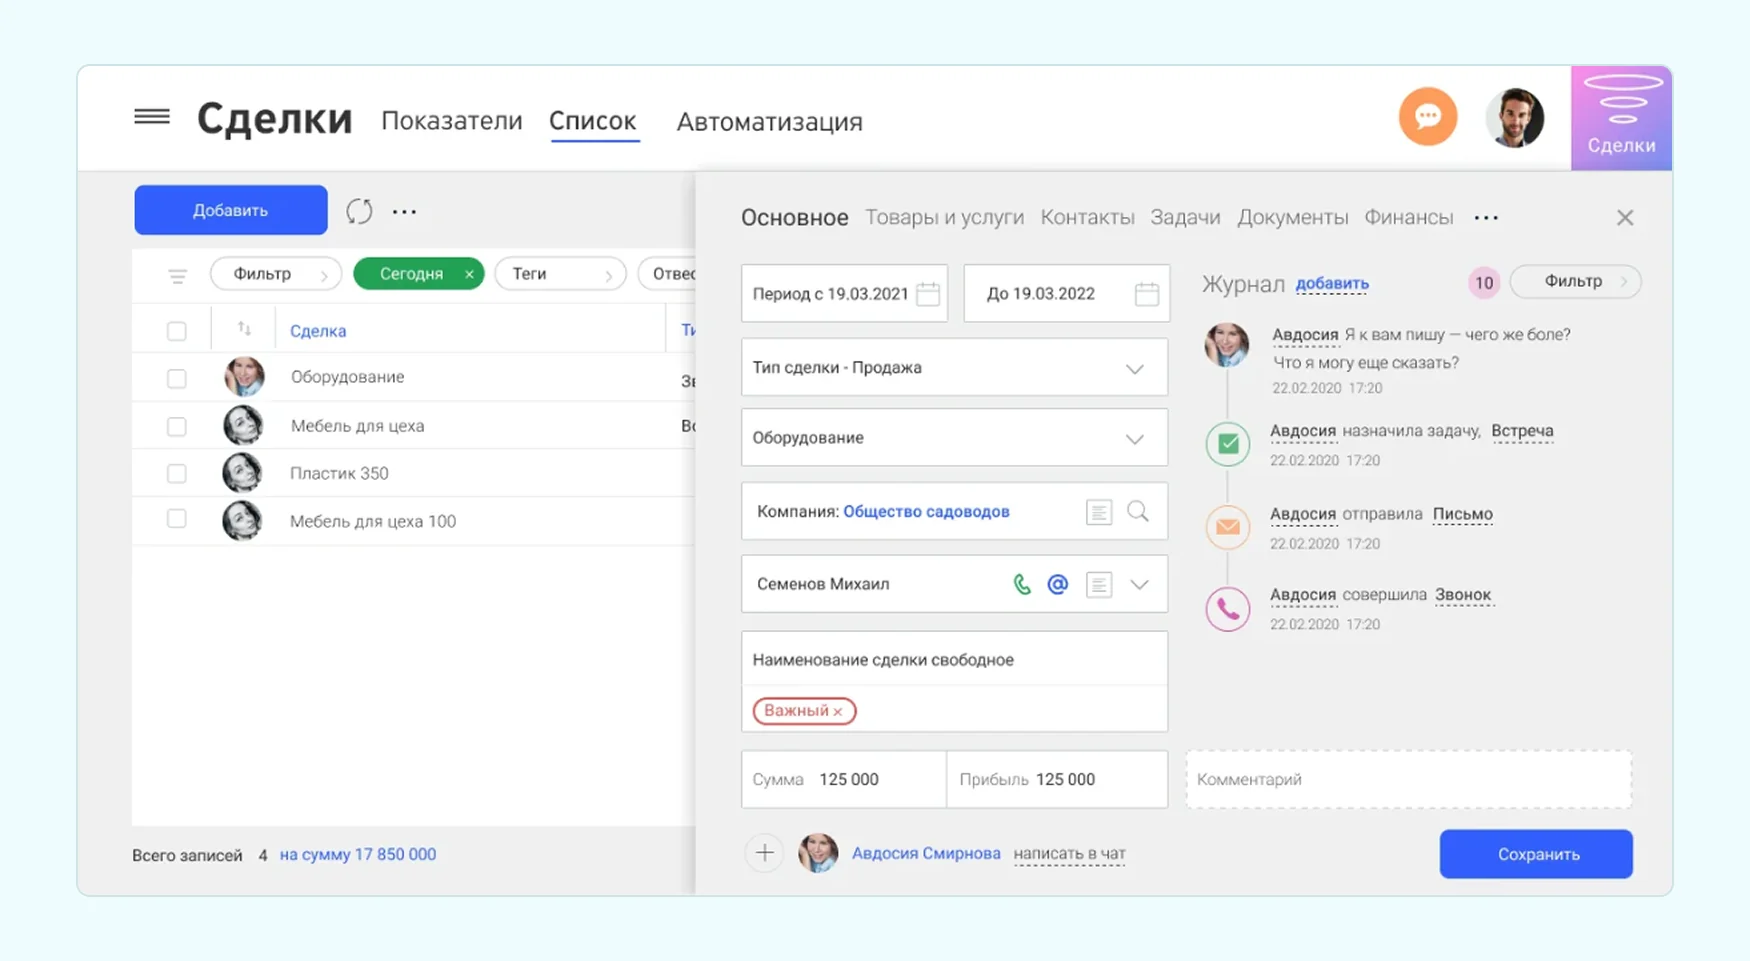Click the добавить link next to Журнал
This screenshot has height=961, width=1750.
click(x=1332, y=284)
